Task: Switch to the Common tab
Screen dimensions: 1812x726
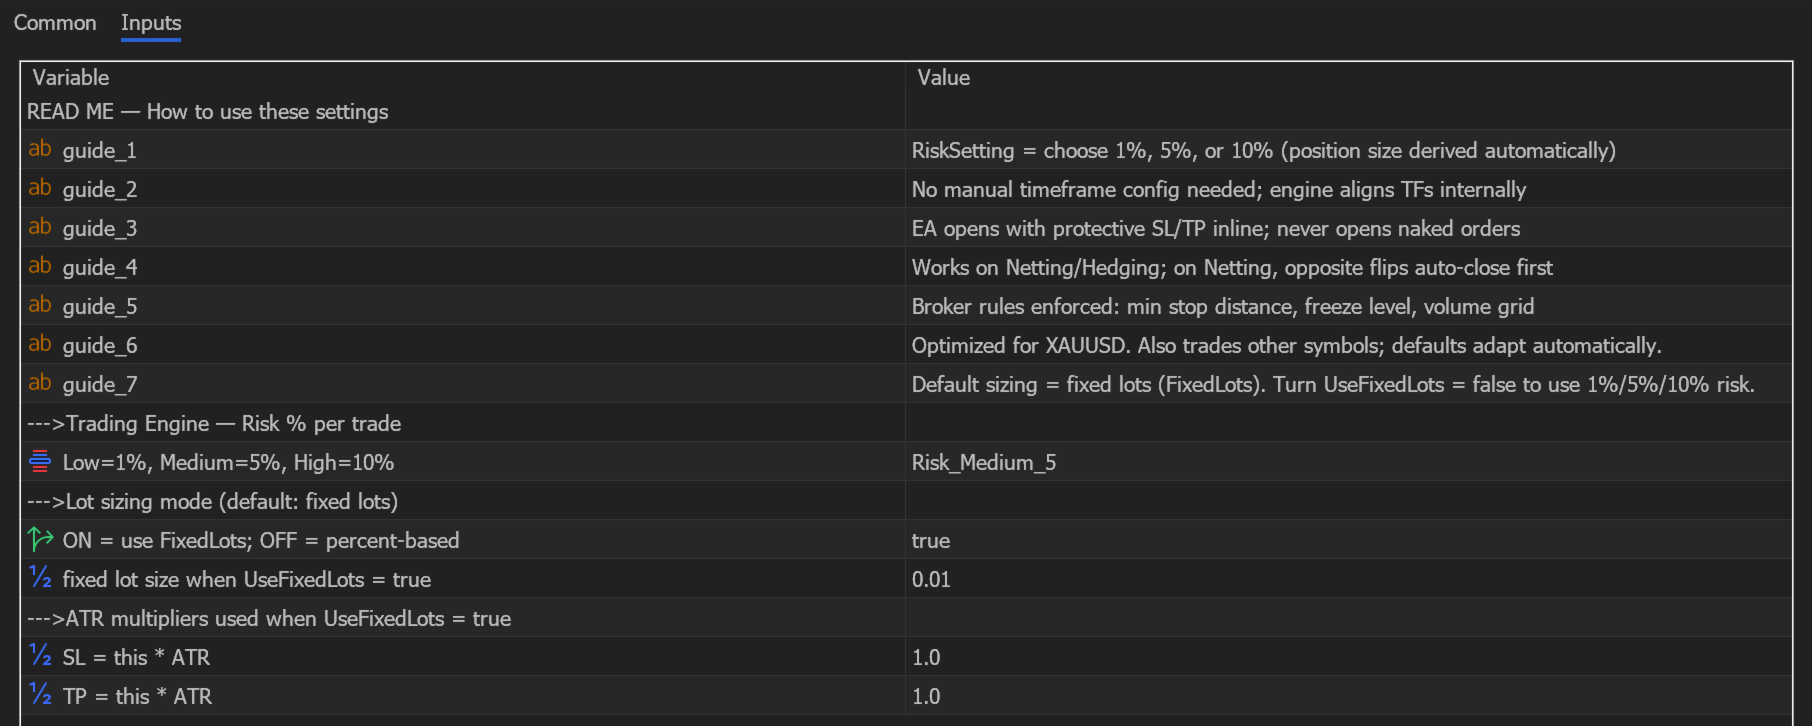Action: [x=55, y=23]
